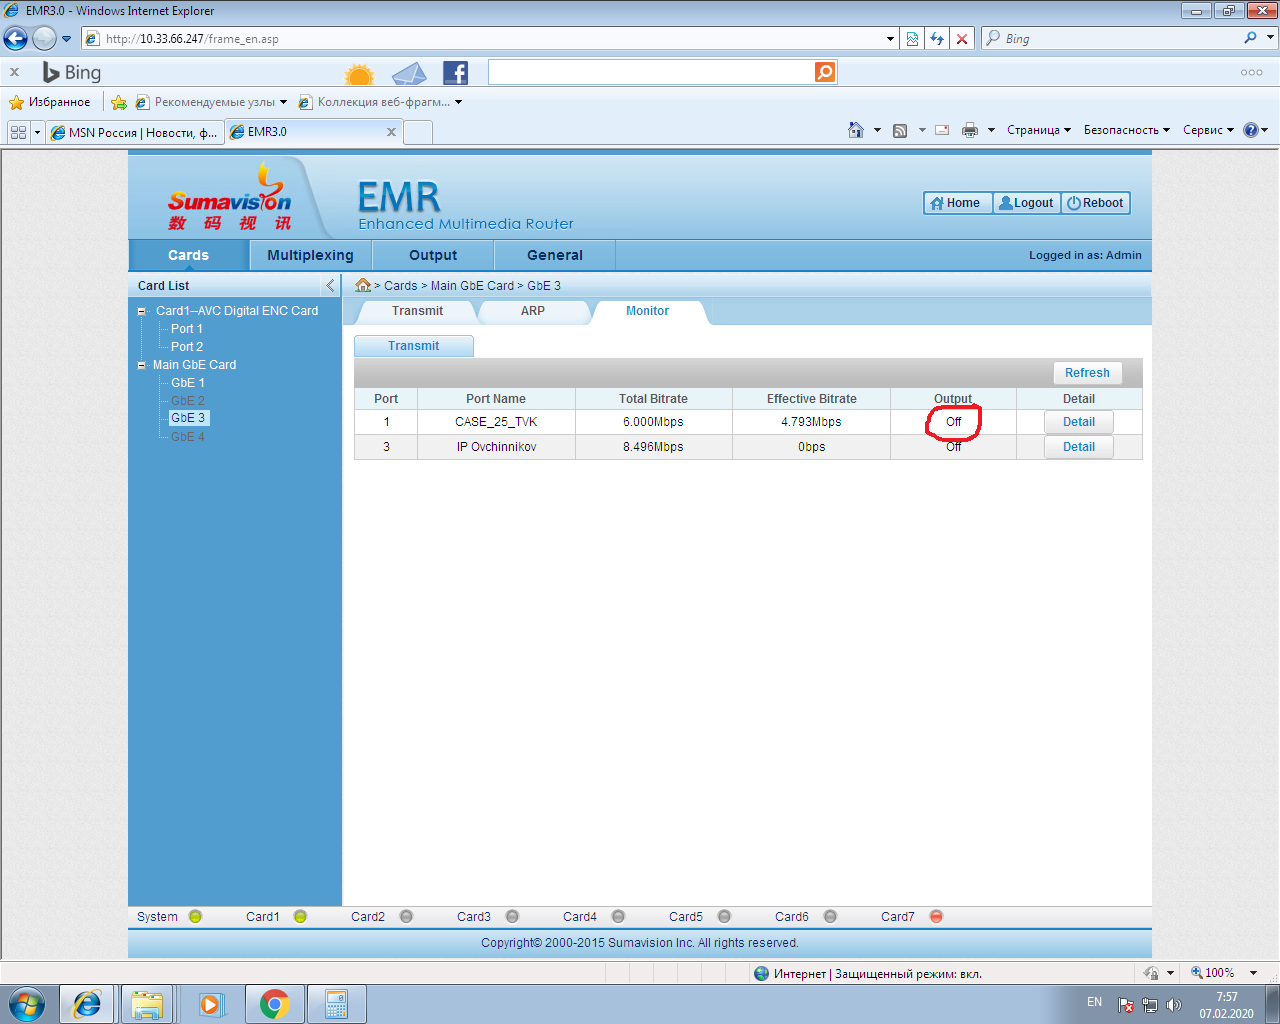Open Internet Explorer from taskbar
The width and height of the screenshot is (1280, 1024).
[x=87, y=1004]
